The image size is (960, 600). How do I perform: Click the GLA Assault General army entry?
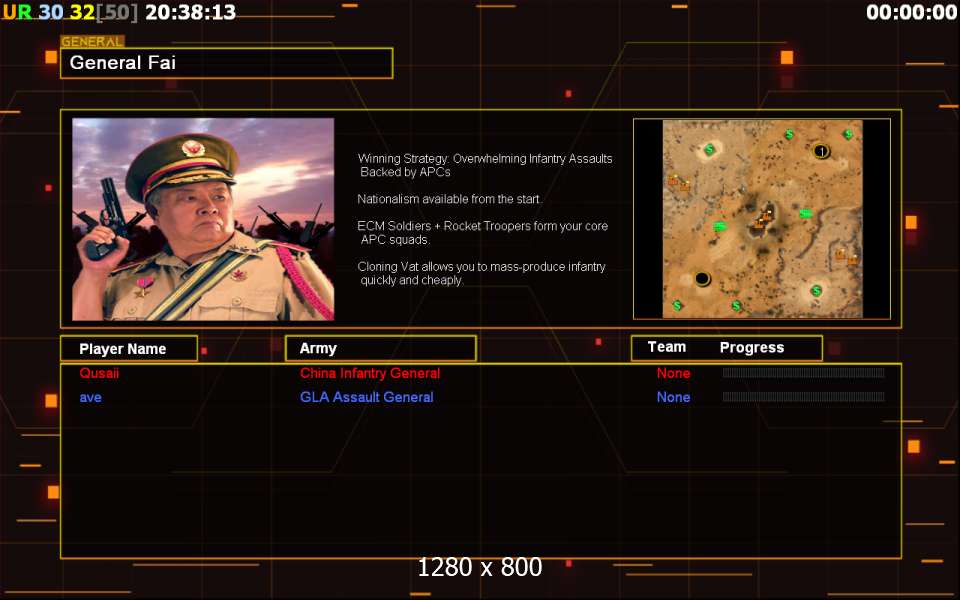[x=367, y=397]
